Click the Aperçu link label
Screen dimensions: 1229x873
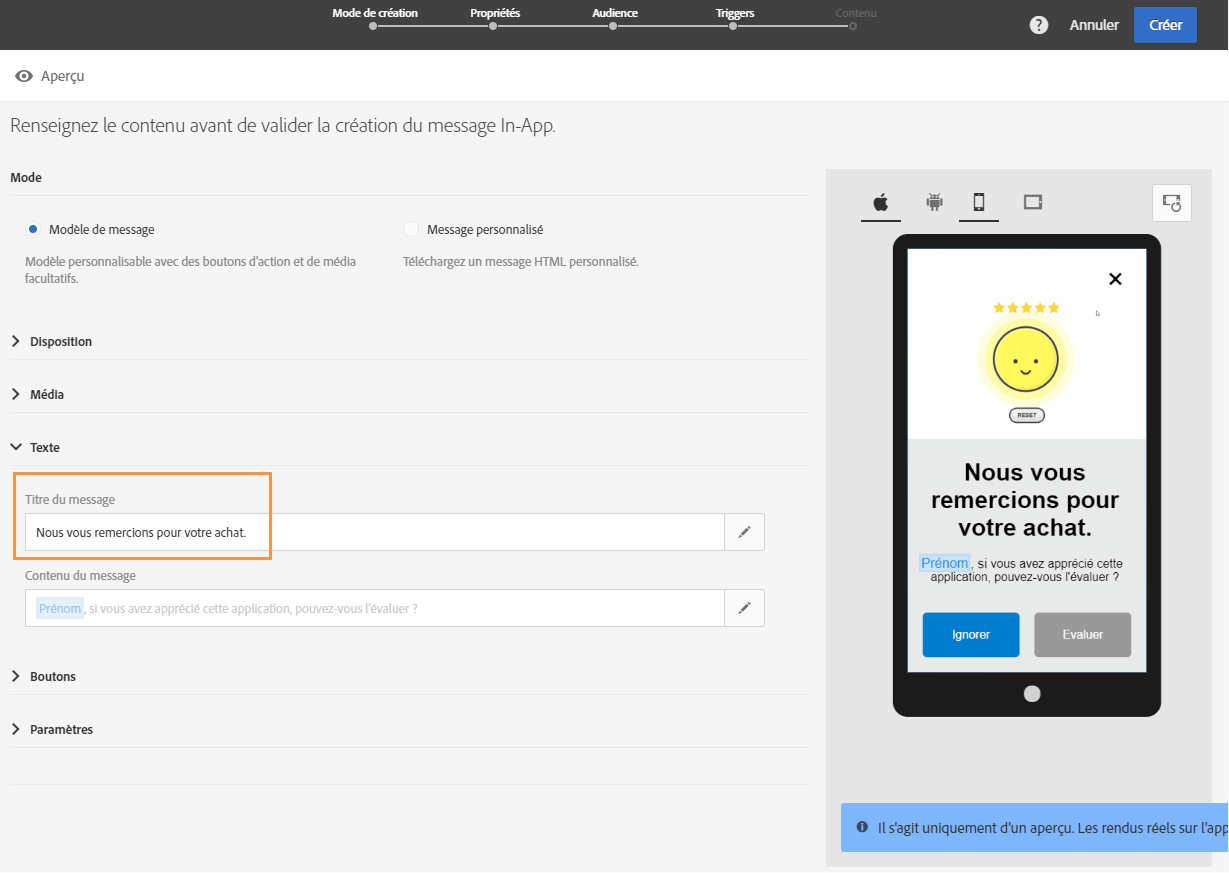(x=62, y=76)
